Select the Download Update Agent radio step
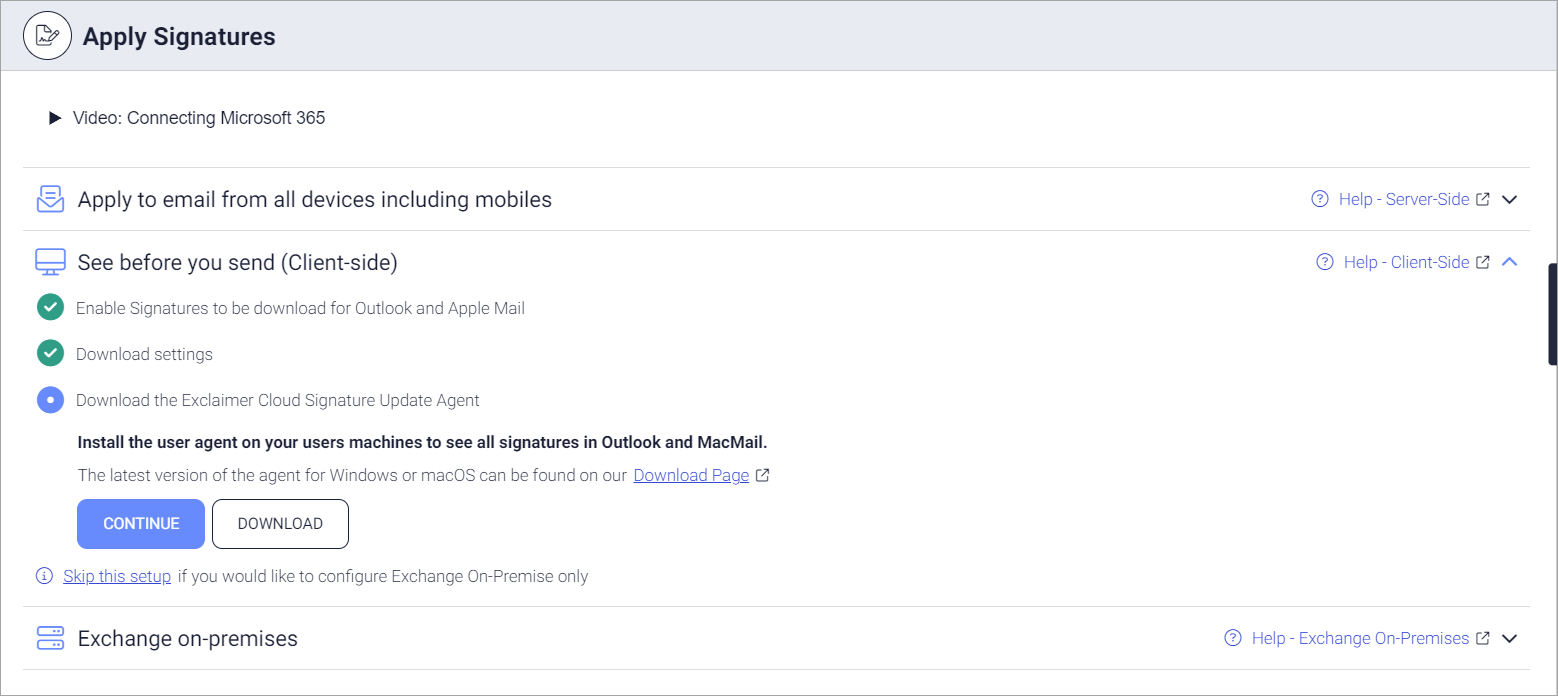Viewport: 1558px width, 696px height. click(x=50, y=400)
